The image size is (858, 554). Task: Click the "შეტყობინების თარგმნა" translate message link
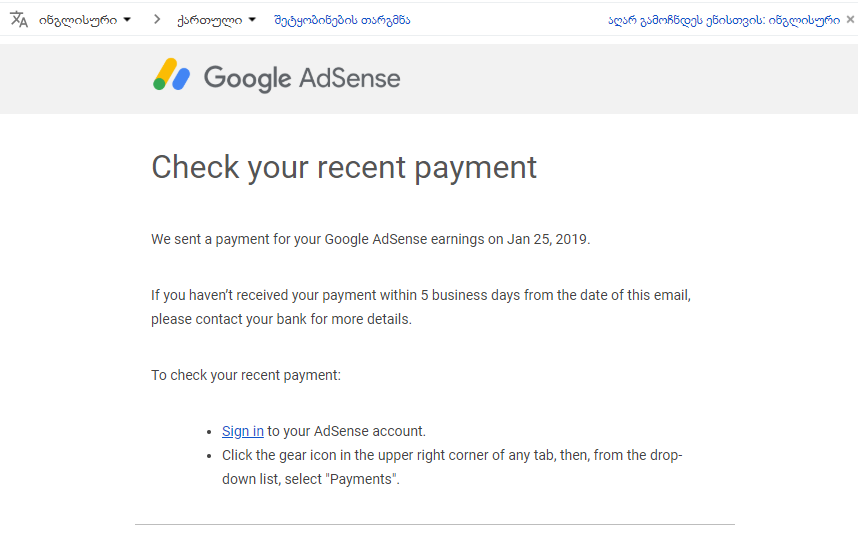coord(342,20)
